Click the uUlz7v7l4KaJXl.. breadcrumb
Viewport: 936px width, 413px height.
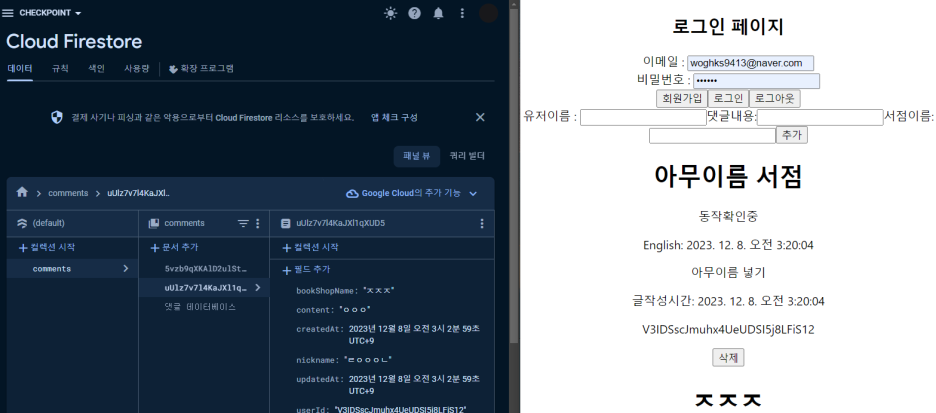click(x=138, y=193)
